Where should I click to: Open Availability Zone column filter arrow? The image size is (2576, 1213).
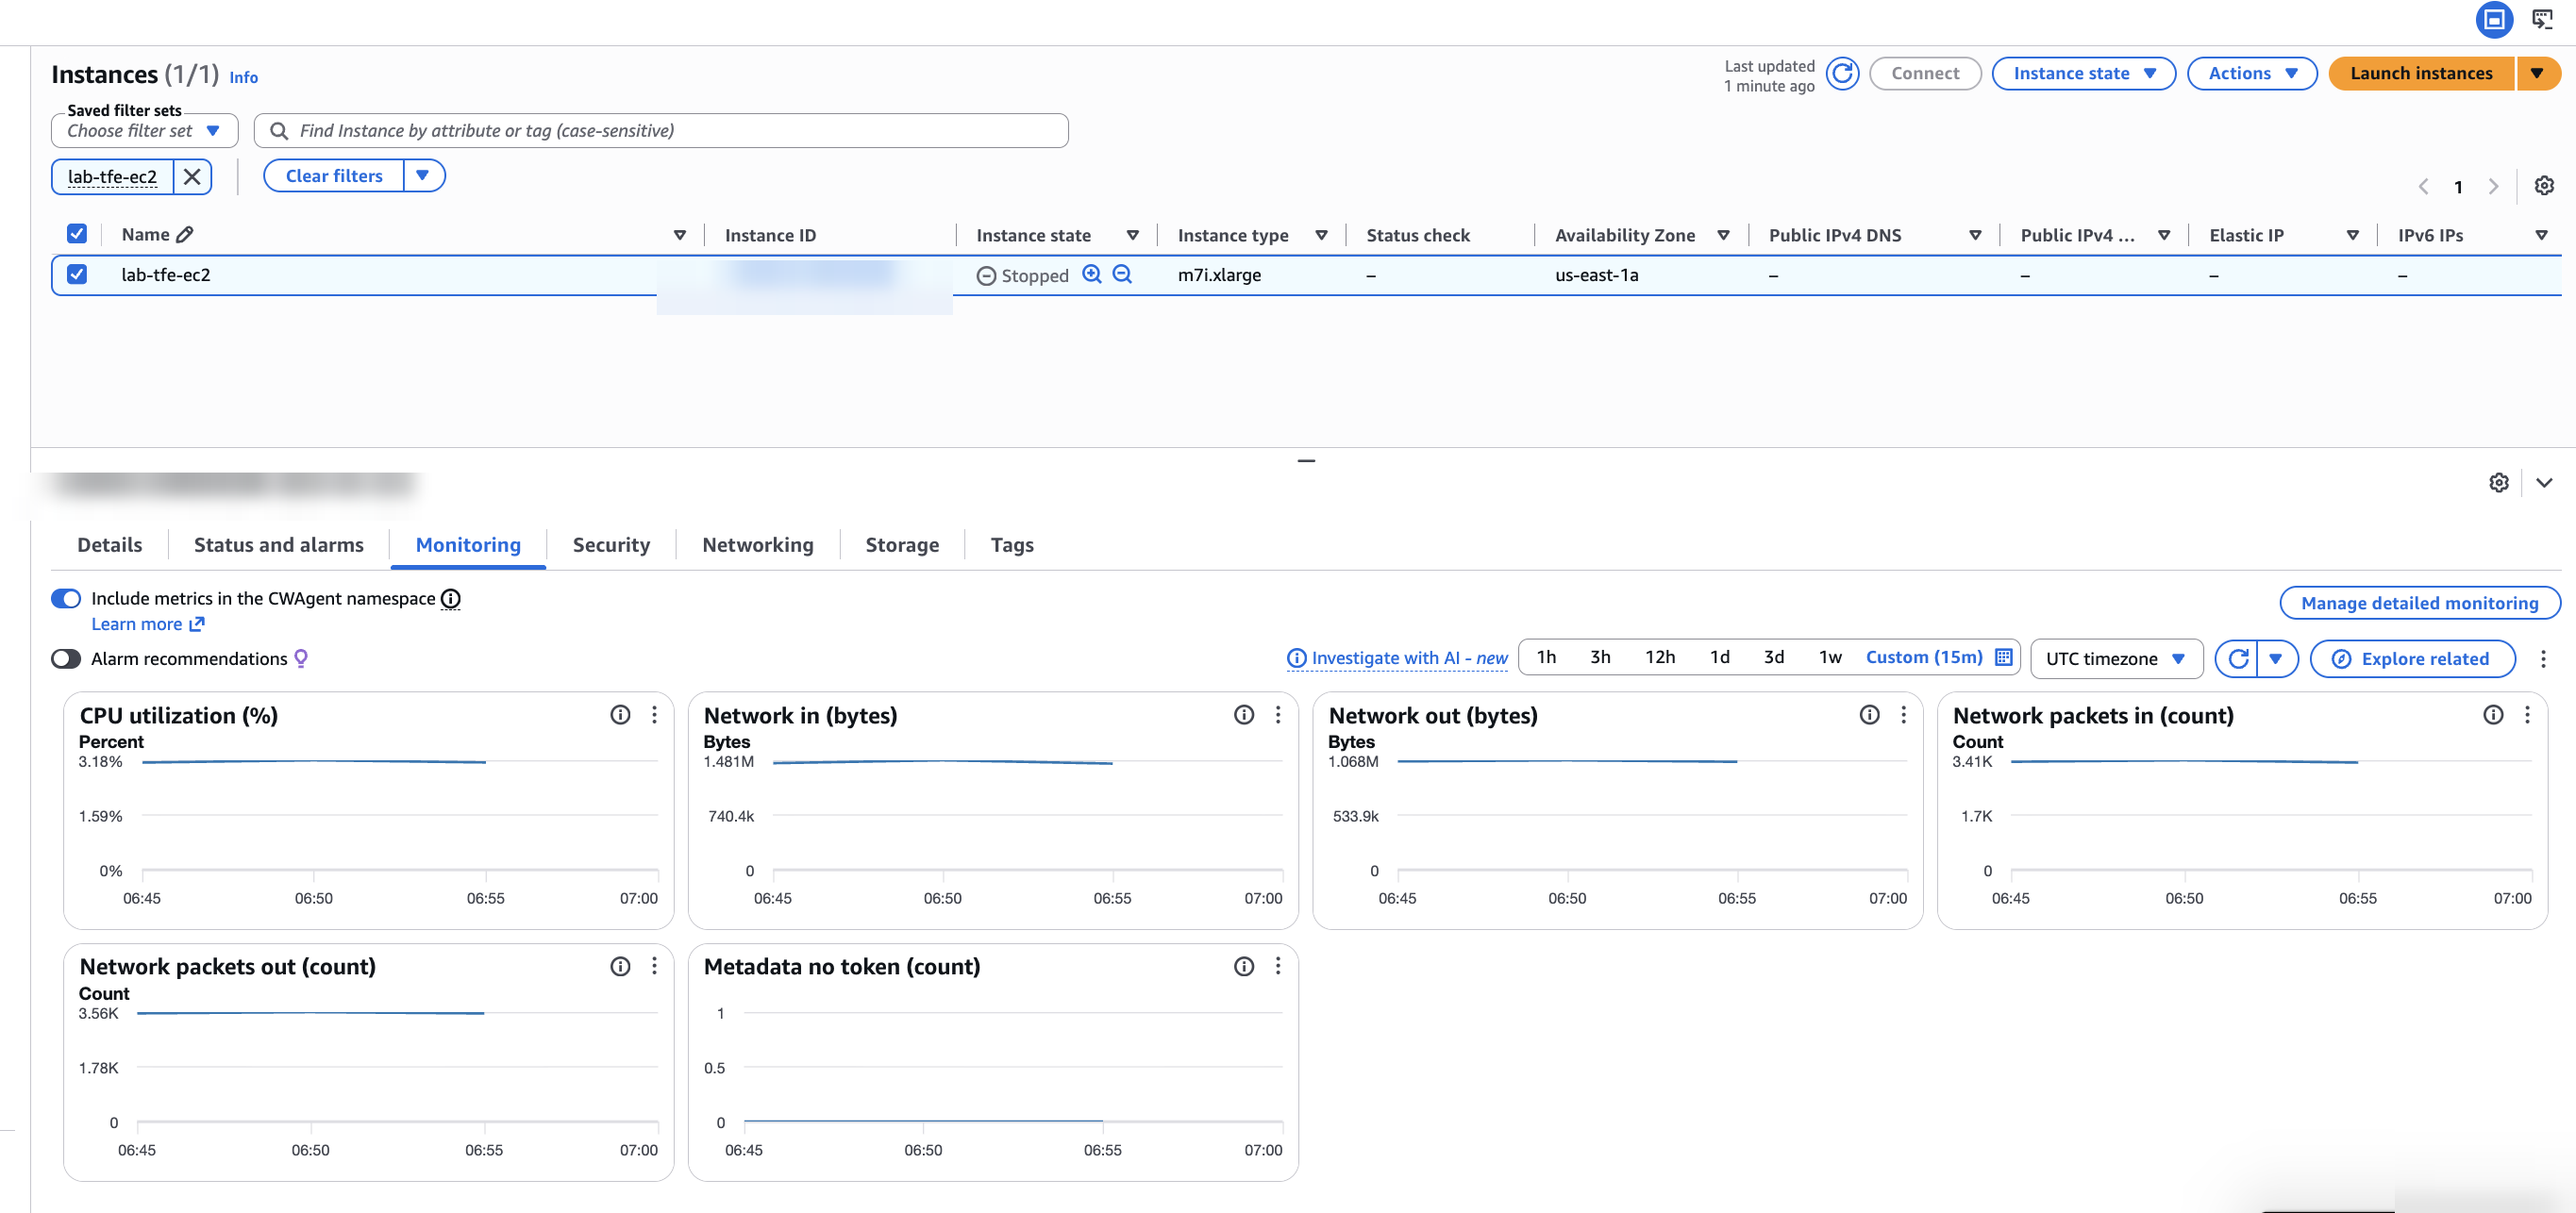pos(1723,235)
